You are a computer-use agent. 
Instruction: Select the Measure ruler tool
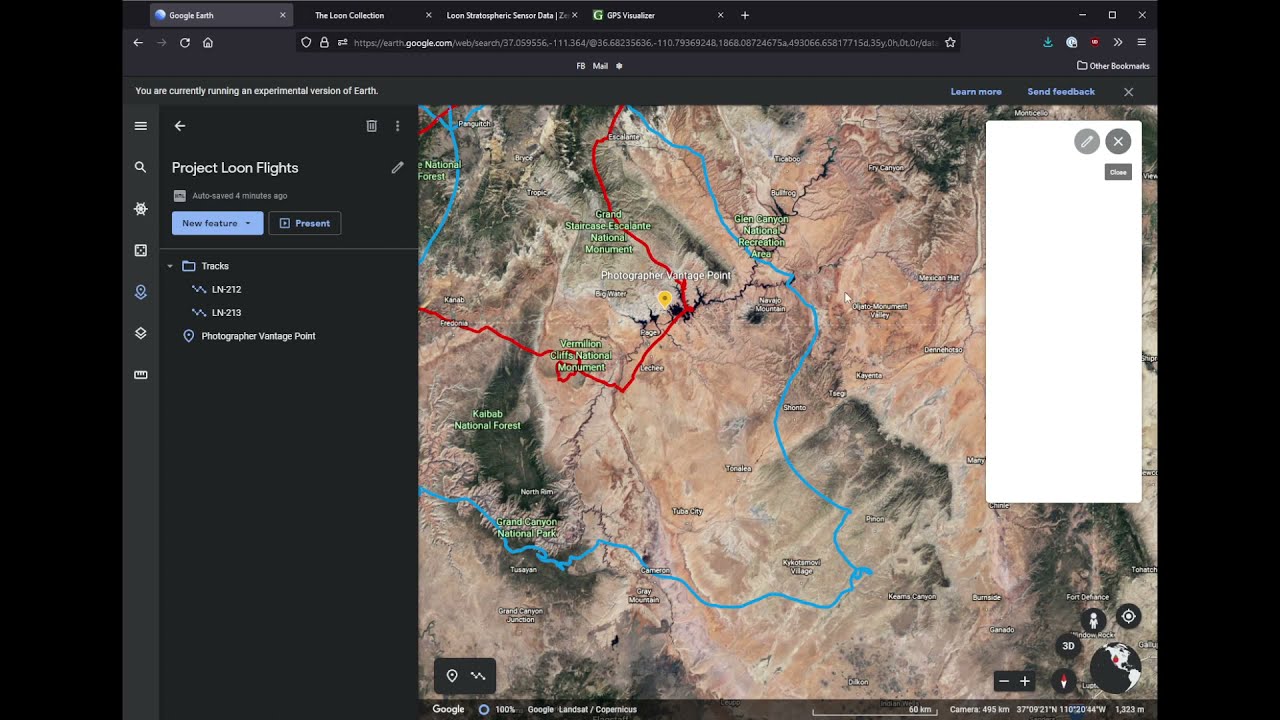[x=140, y=375]
